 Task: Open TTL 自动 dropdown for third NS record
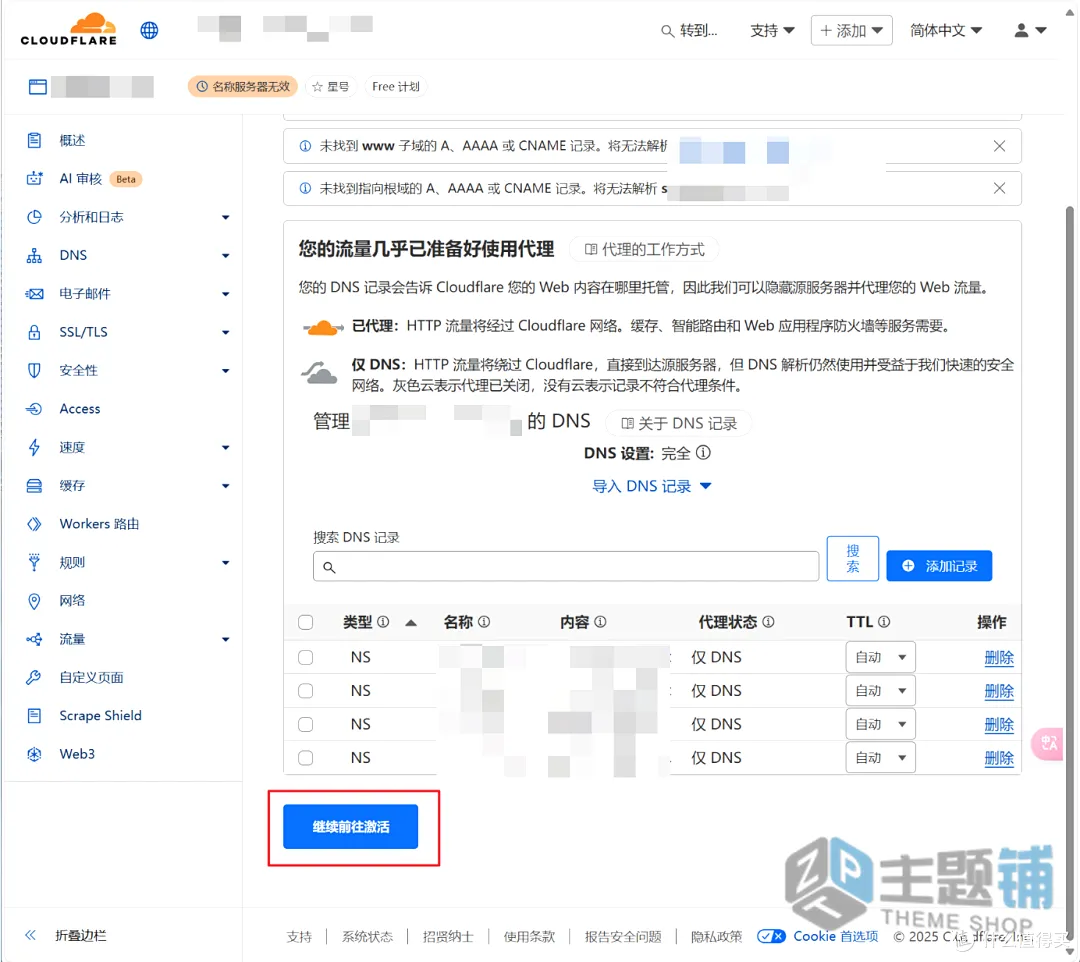pyautogui.click(x=880, y=724)
